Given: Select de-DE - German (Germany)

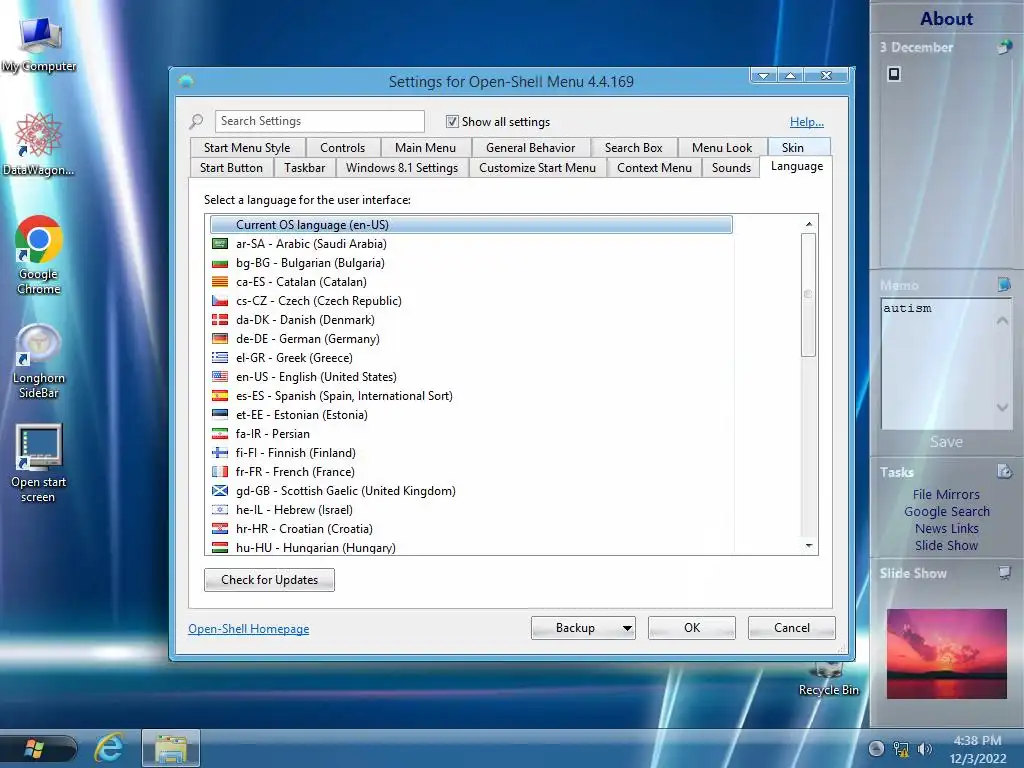Looking at the screenshot, I should click(471, 339).
